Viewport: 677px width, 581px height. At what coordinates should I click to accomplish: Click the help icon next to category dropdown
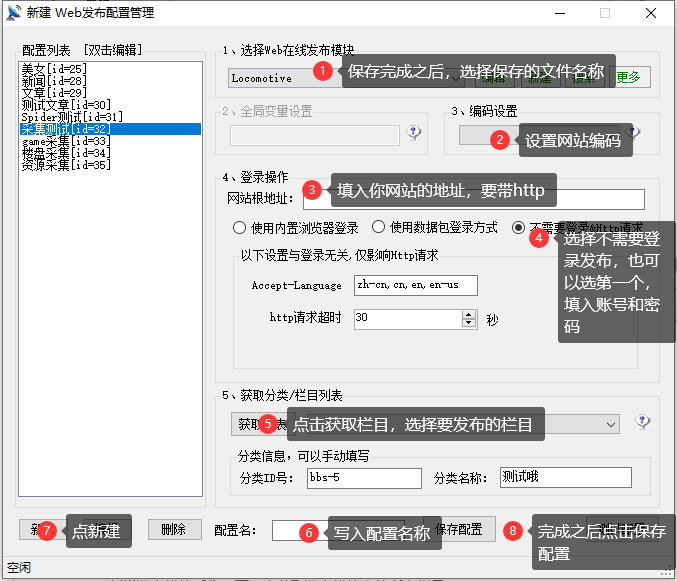[x=642, y=421]
